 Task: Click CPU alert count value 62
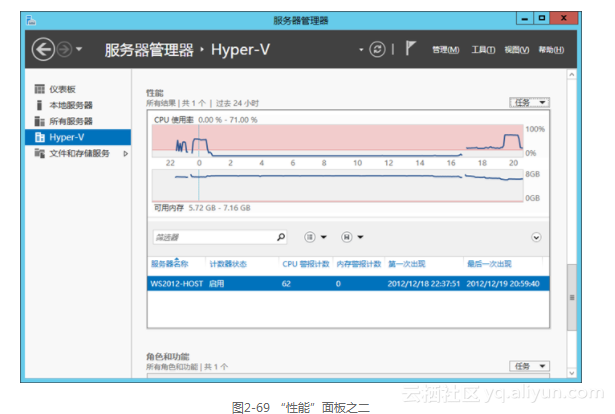286,283
